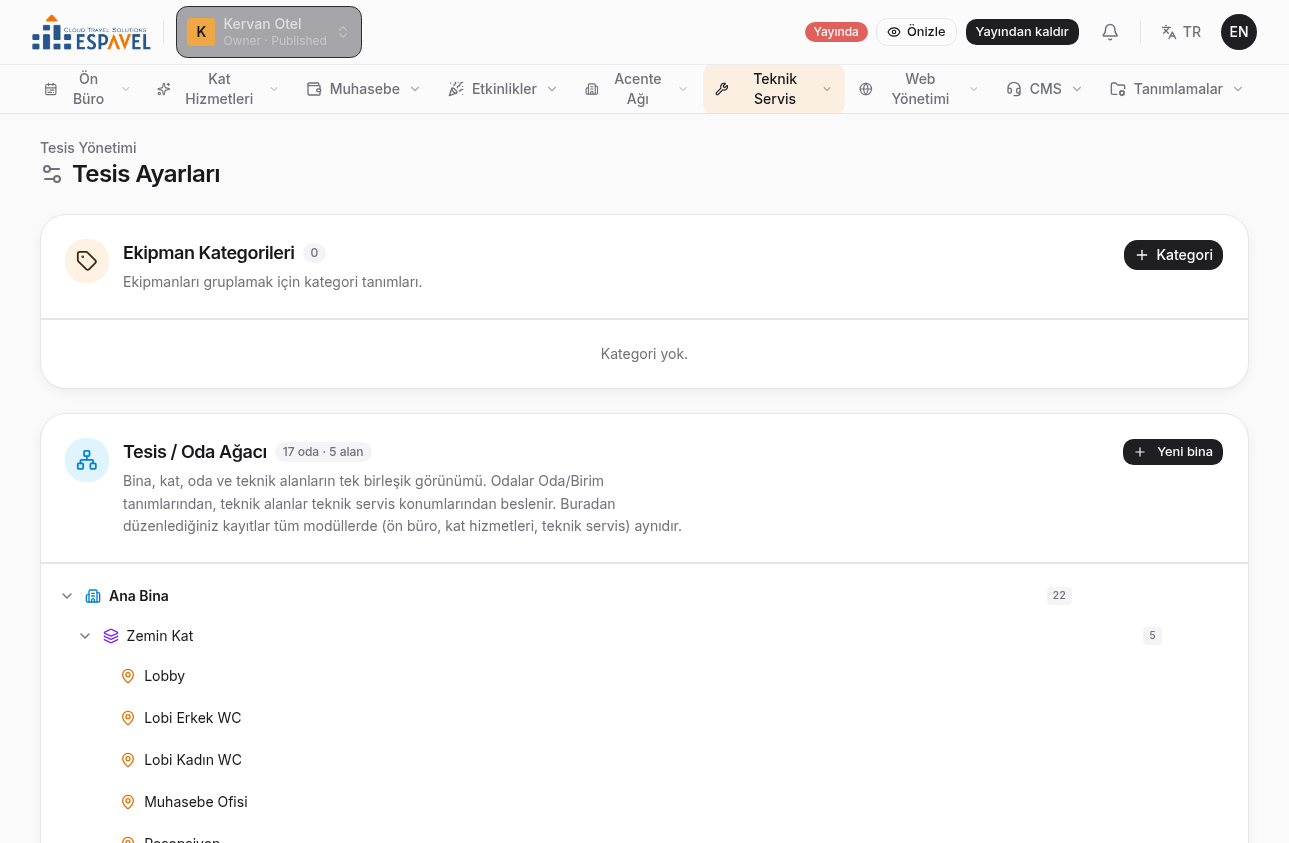The image size is (1289, 843).
Task: Click the Zemin Kat layers icon
Action: (111, 636)
